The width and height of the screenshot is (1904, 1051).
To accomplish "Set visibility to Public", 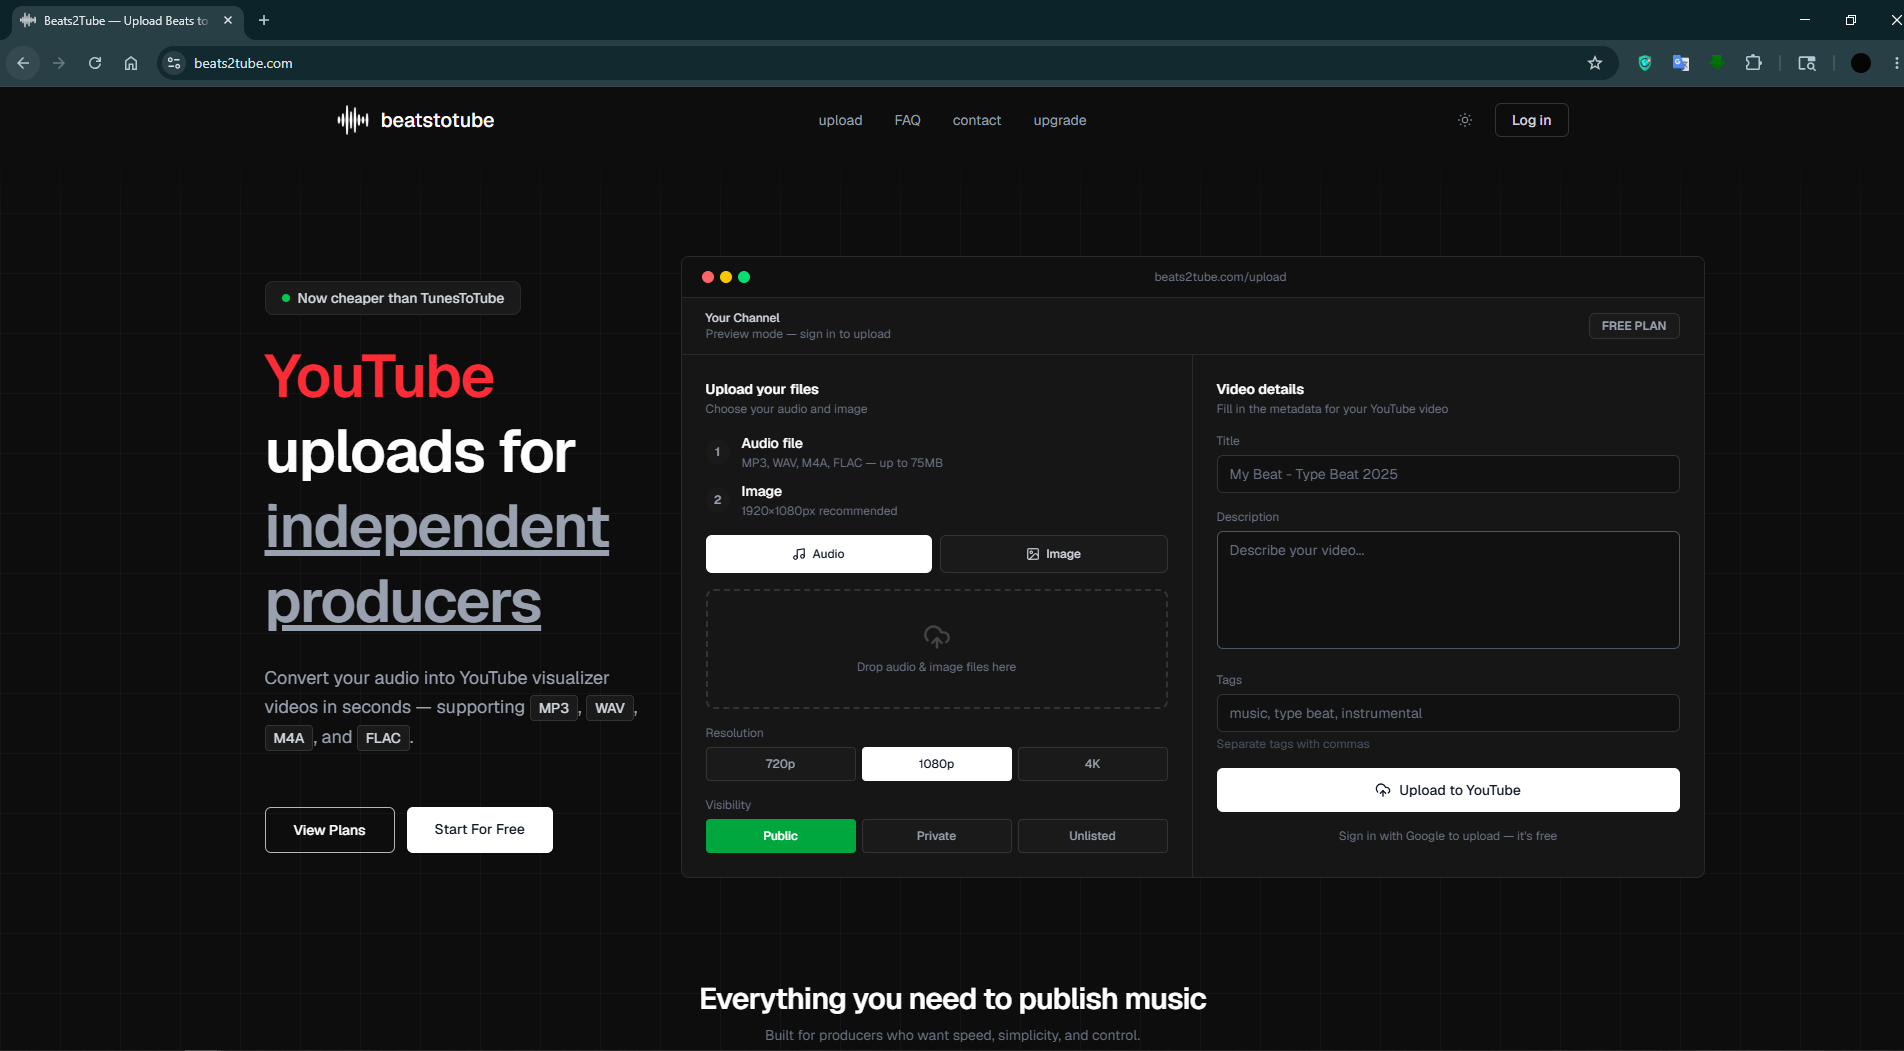I will coord(781,836).
